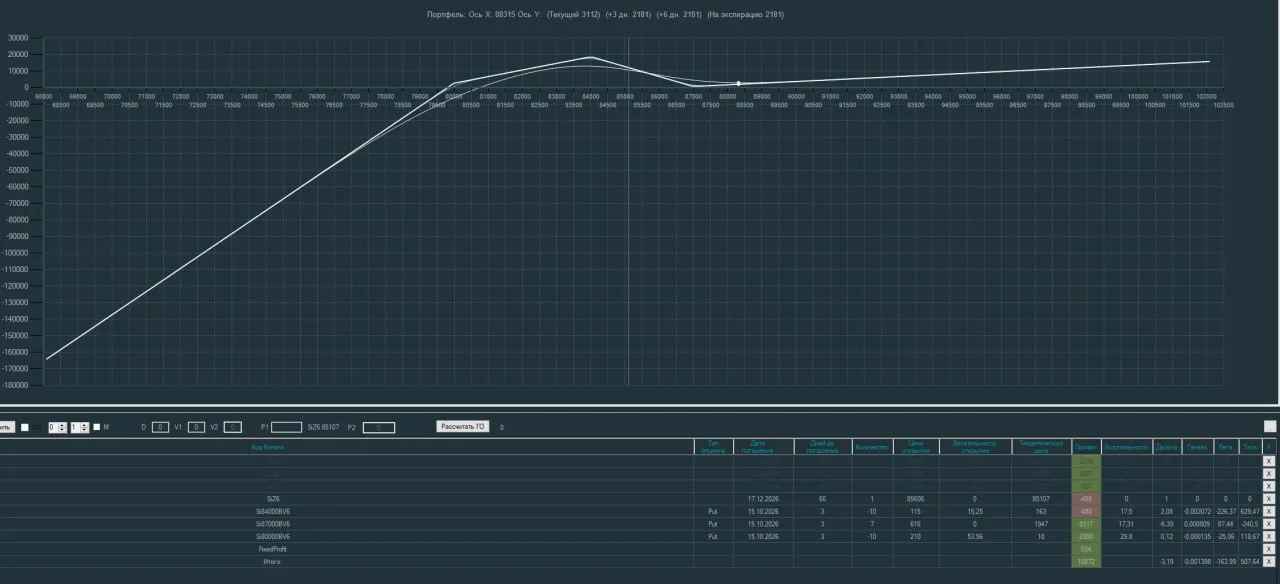This screenshot has width=1280, height=584.
Task: Focus the V1 input field
Action: [196, 427]
